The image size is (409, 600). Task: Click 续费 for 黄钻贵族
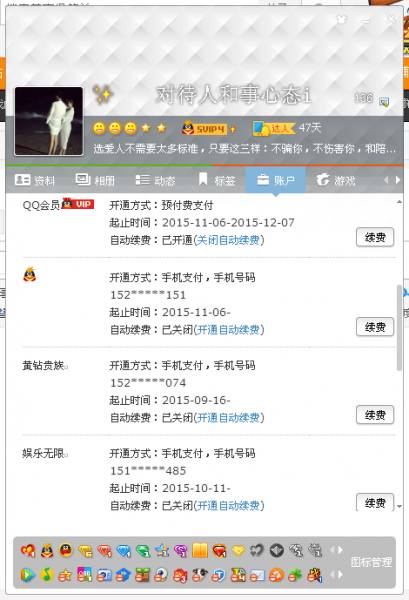pyautogui.click(x=375, y=415)
